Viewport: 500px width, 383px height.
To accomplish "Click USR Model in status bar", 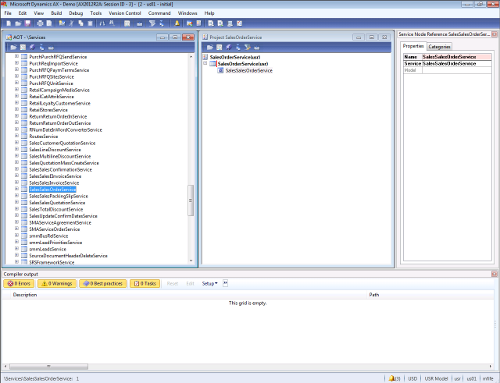I will [x=436, y=379].
